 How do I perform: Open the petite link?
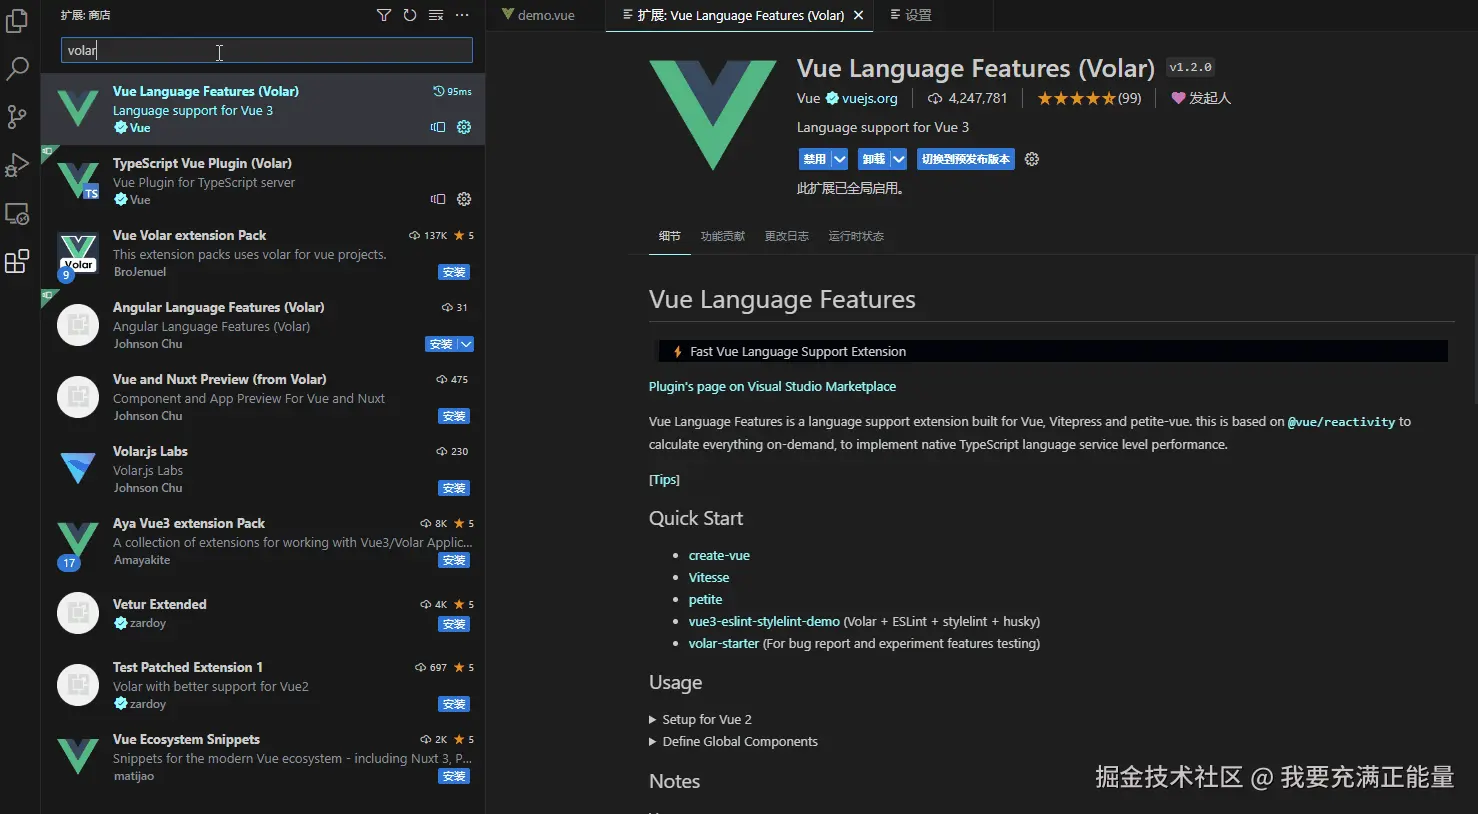pos(705,599)
